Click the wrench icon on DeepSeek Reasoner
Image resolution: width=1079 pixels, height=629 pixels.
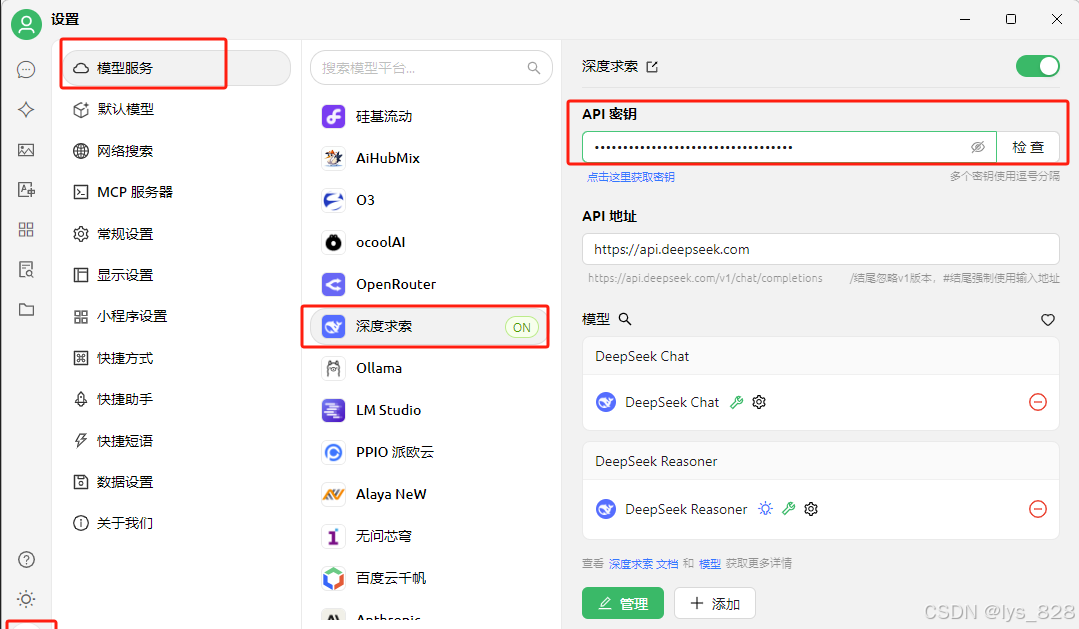click(789, 509)
